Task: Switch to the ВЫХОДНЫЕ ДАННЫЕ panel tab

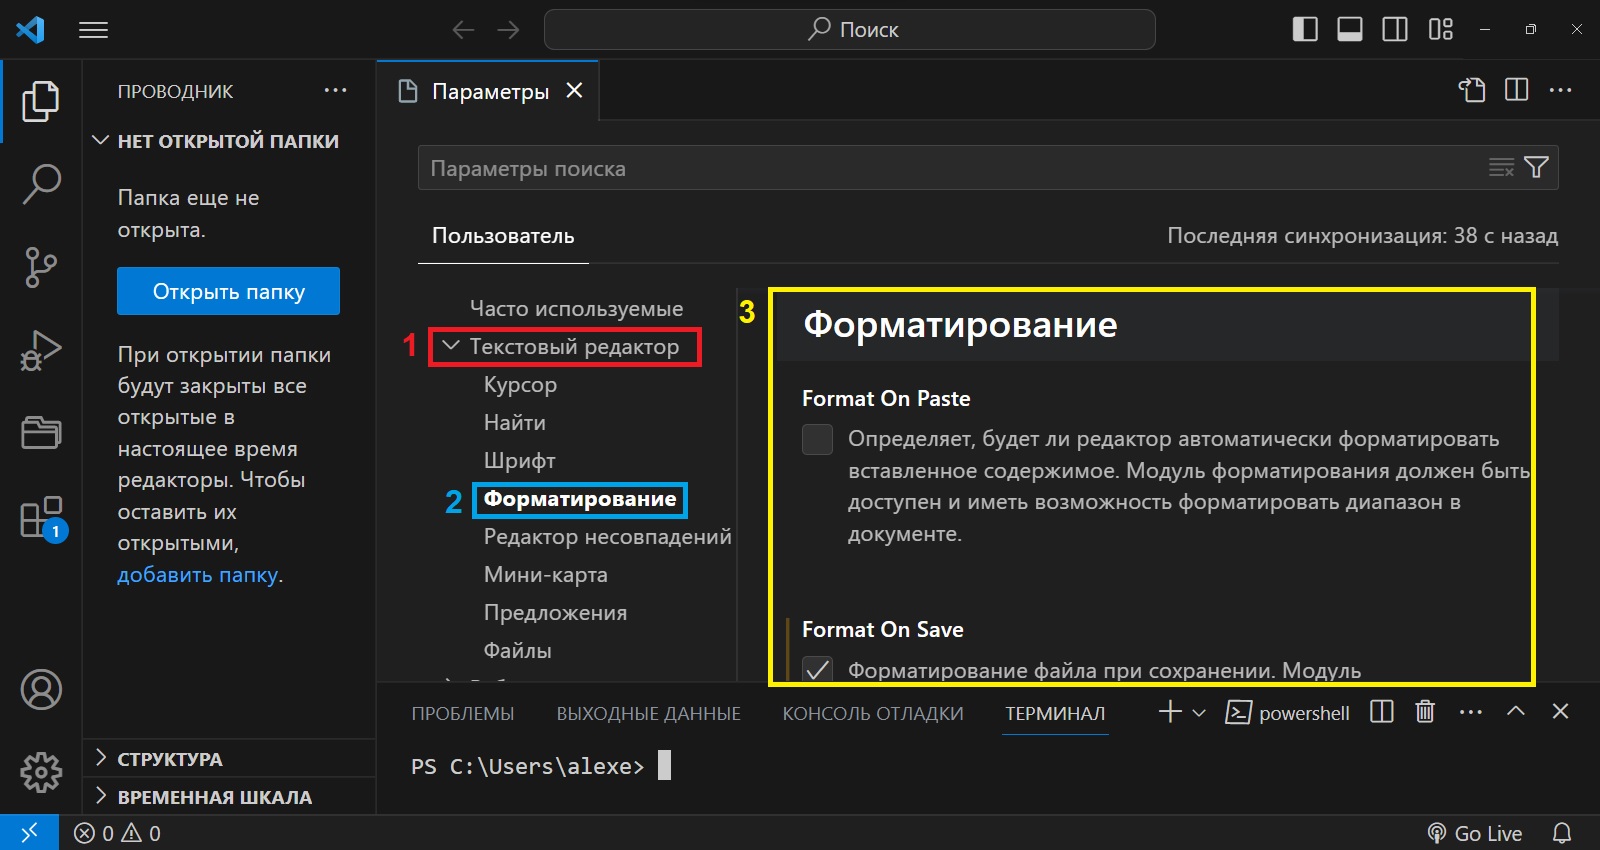Action: 649,713
